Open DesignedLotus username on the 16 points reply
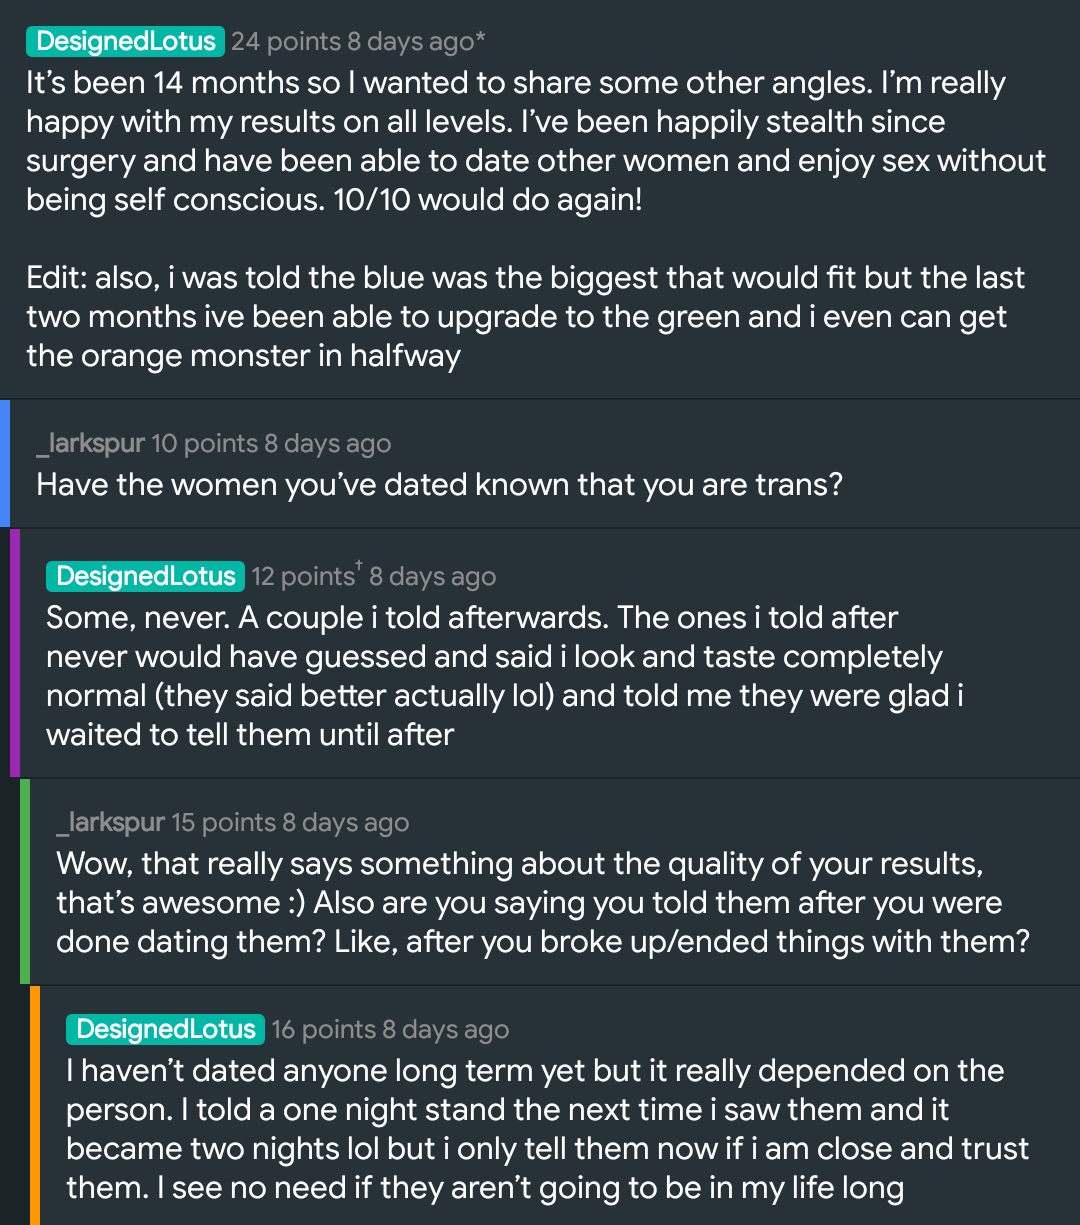The height and width of the screenshot is (1225, 1080). tap(165, 1029)
